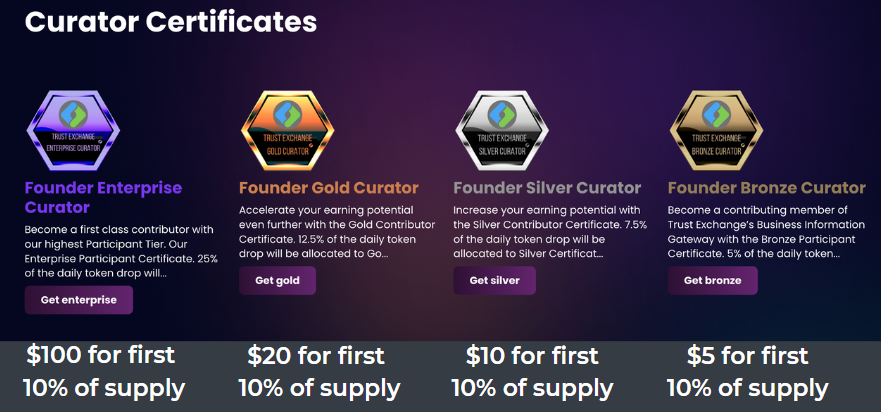
Task: Click the Get gold button
Action: point(278,280)
